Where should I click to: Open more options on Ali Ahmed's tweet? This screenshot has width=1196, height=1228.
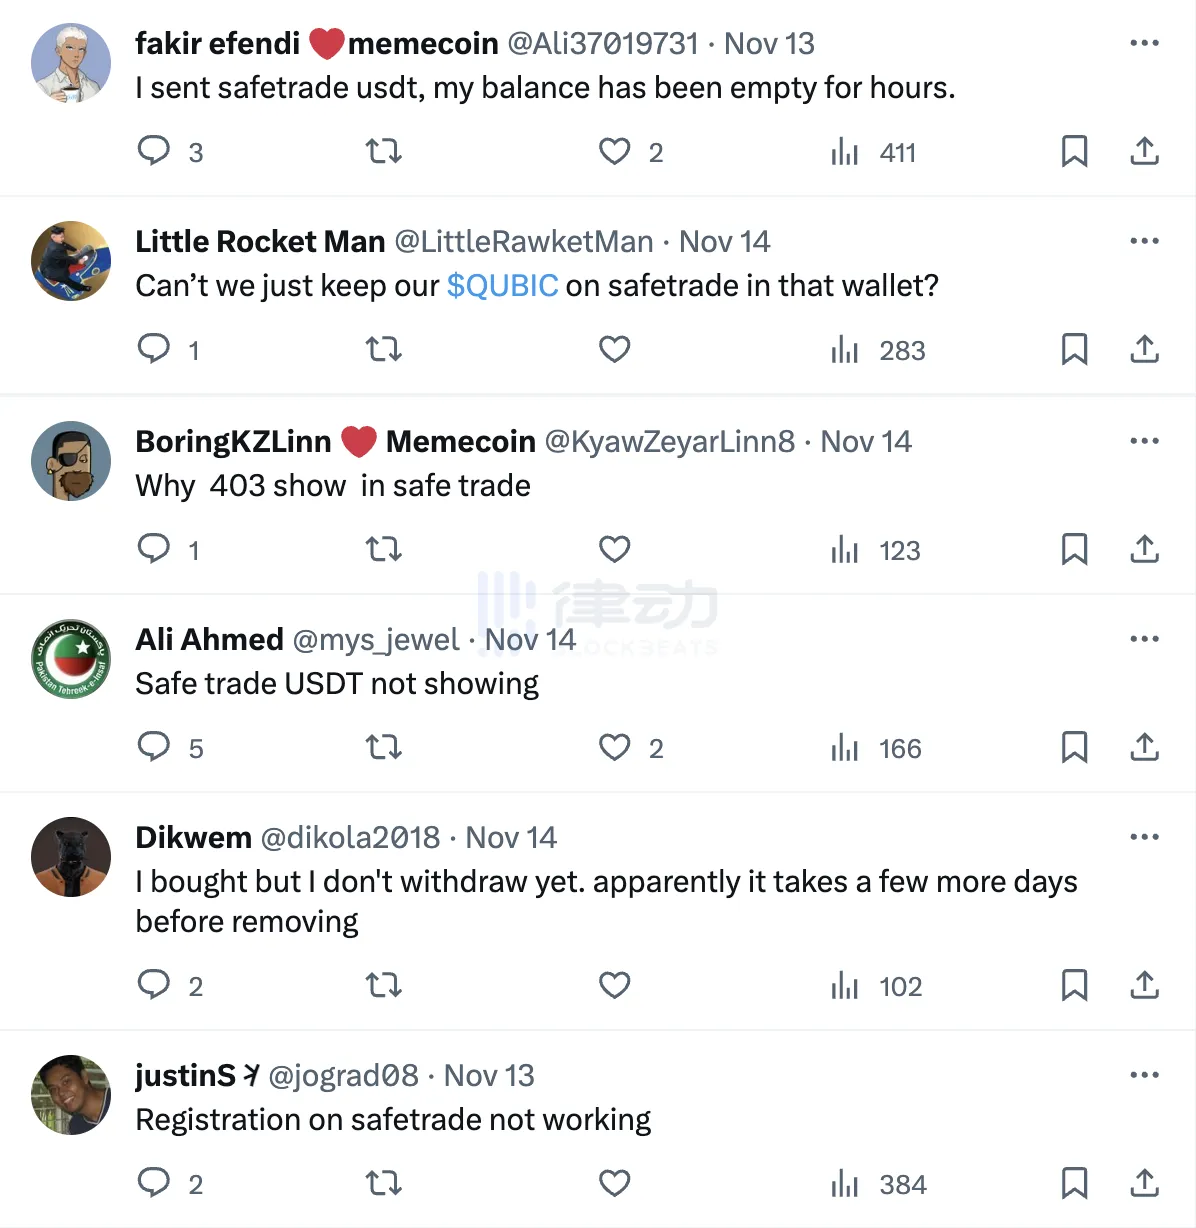point(1144,639)
